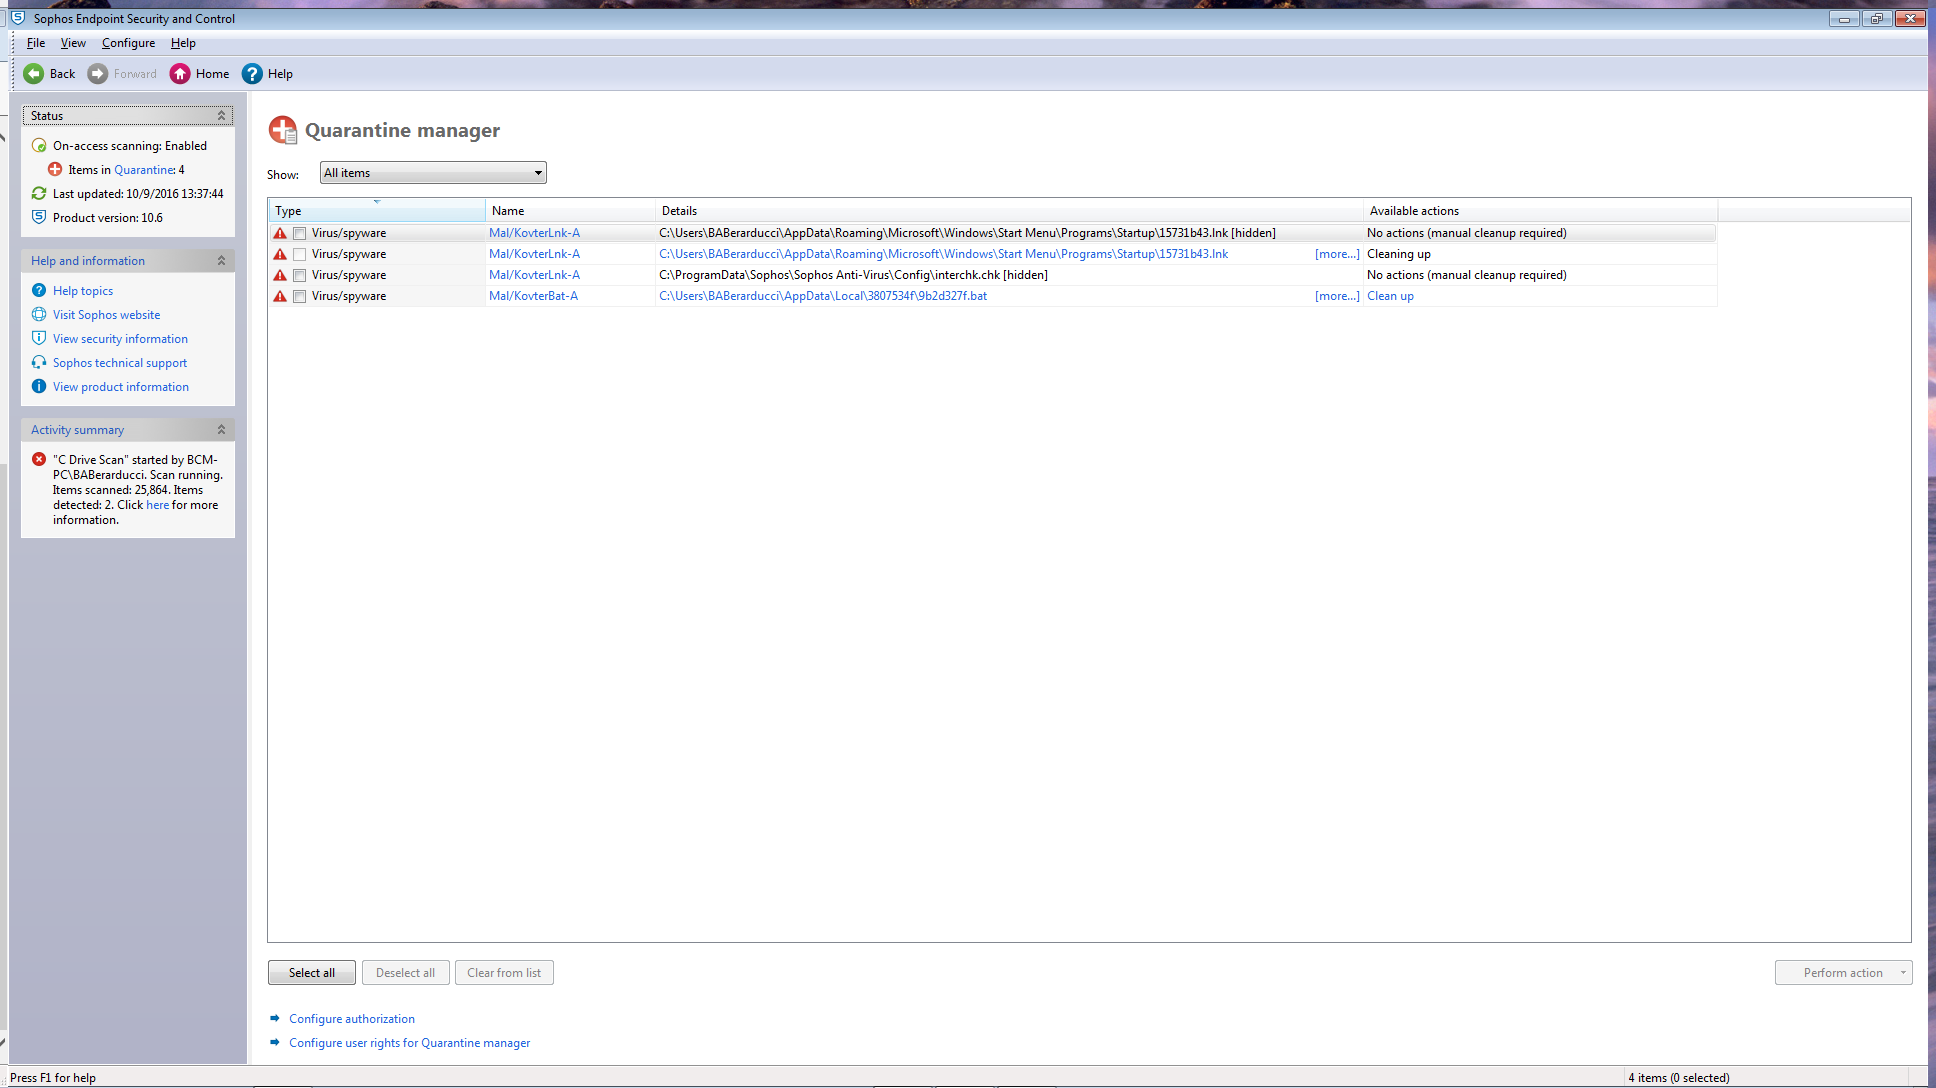Image resolution: width=1936 pixels, height=1088 pixels.
Task: Click the Sophos technical support headset icon
Action: tap(39, 363)
